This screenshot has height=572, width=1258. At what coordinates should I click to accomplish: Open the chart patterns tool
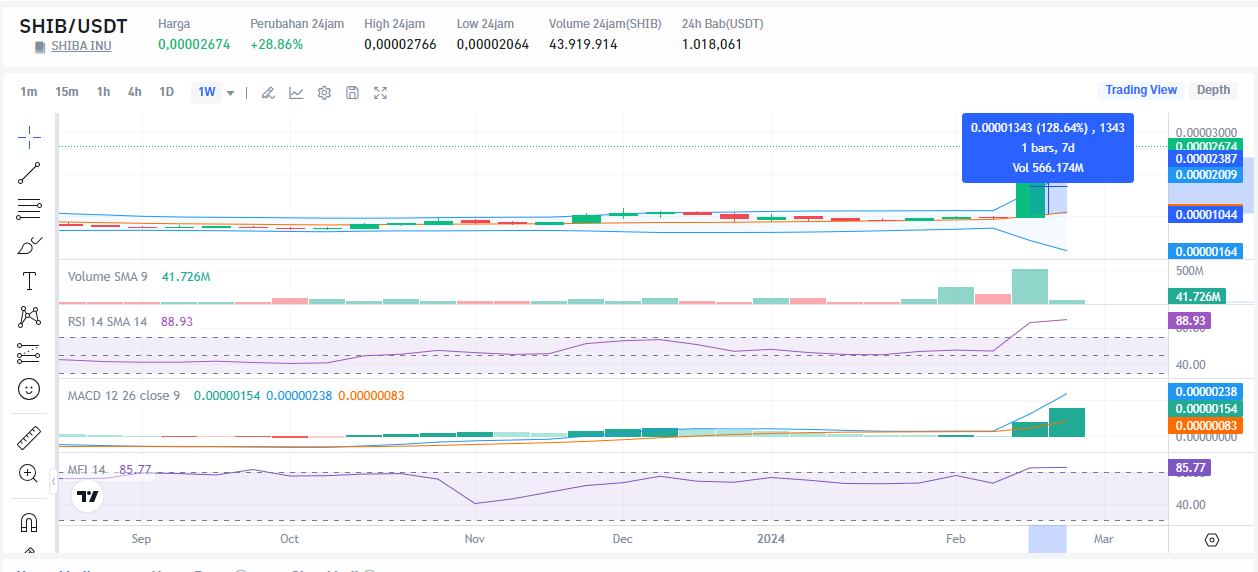(x=29, y=317)
